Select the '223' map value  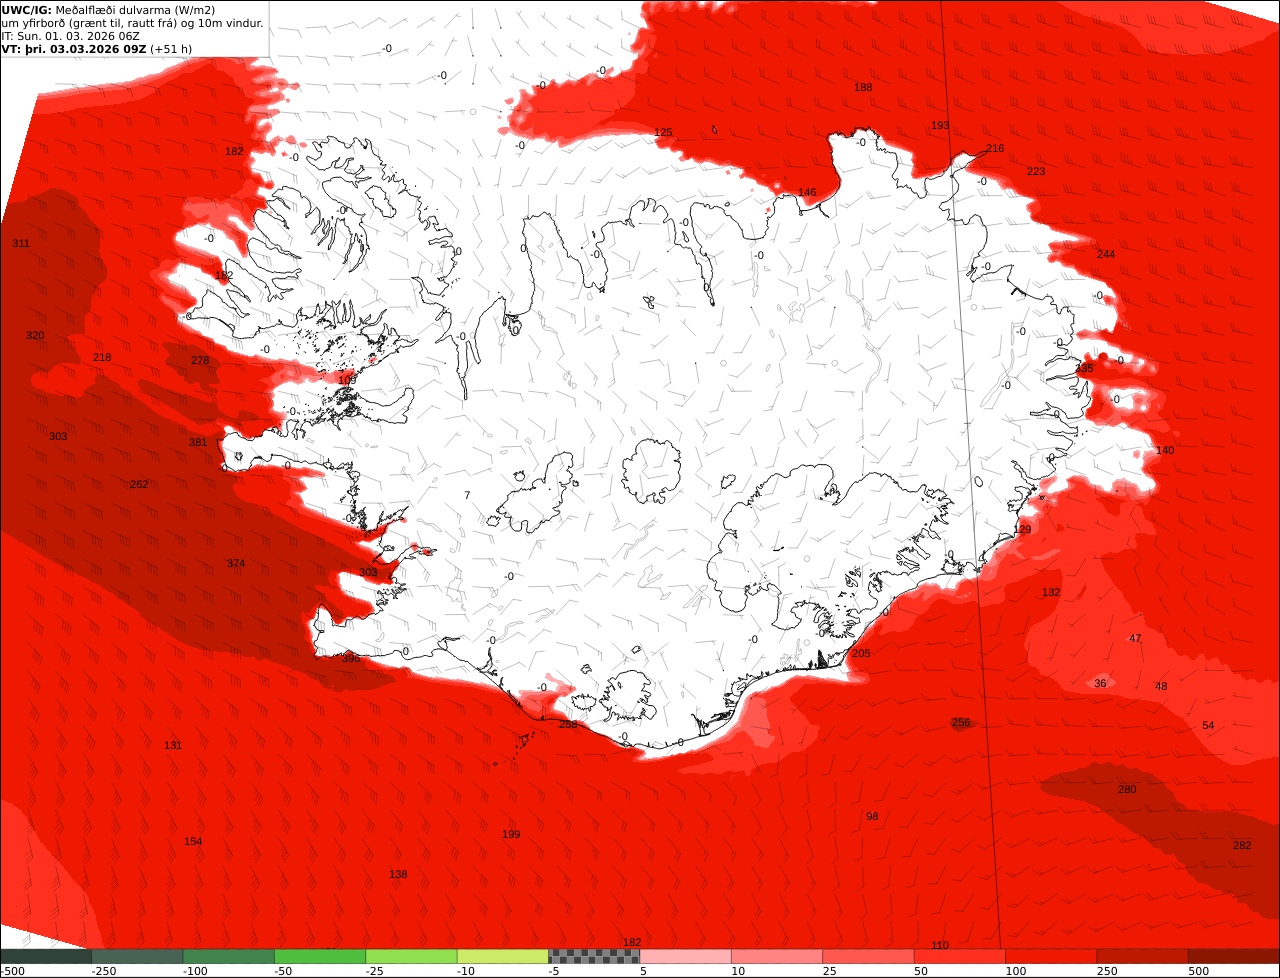click(1036, 172)
